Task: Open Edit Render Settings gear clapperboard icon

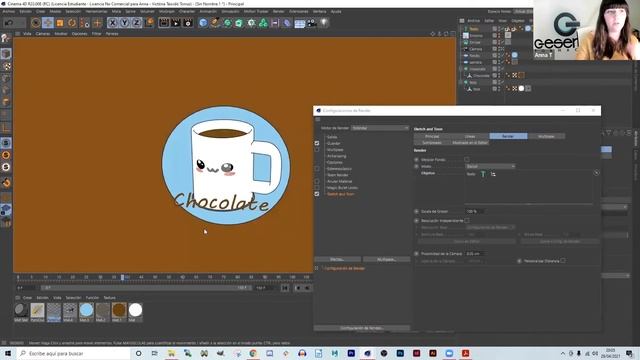Action: tap(188, 23)
